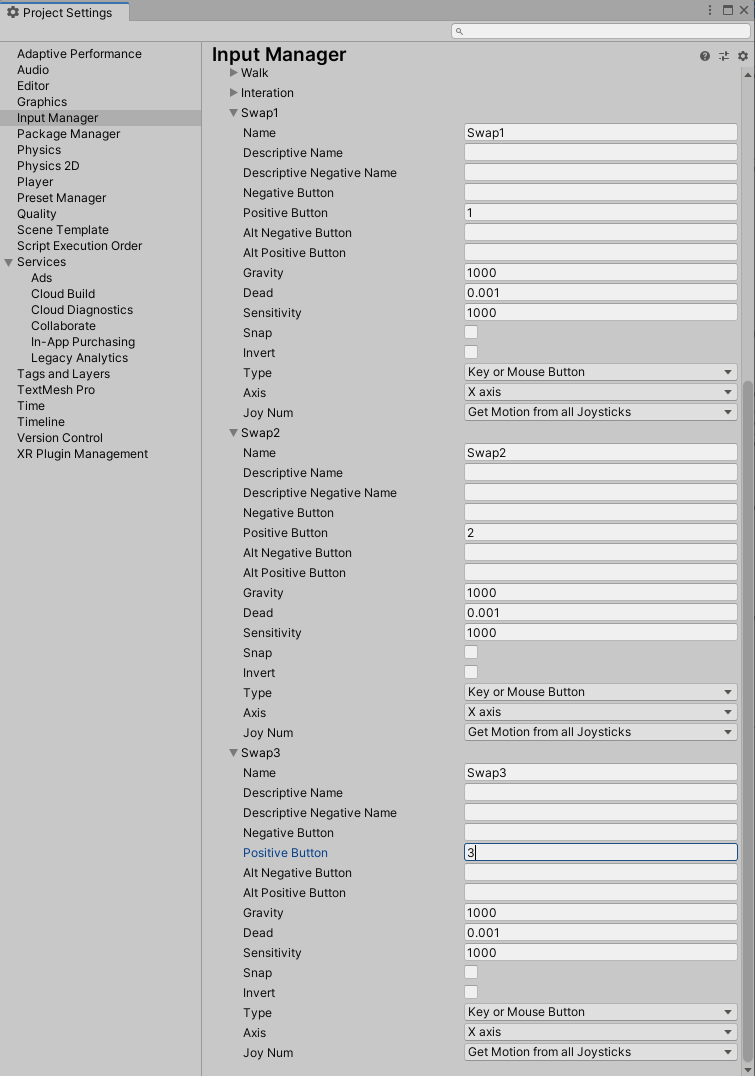Screen dimensions: 755x1076
Task: Click the search field in Project Settings
Action: (601, 31)
